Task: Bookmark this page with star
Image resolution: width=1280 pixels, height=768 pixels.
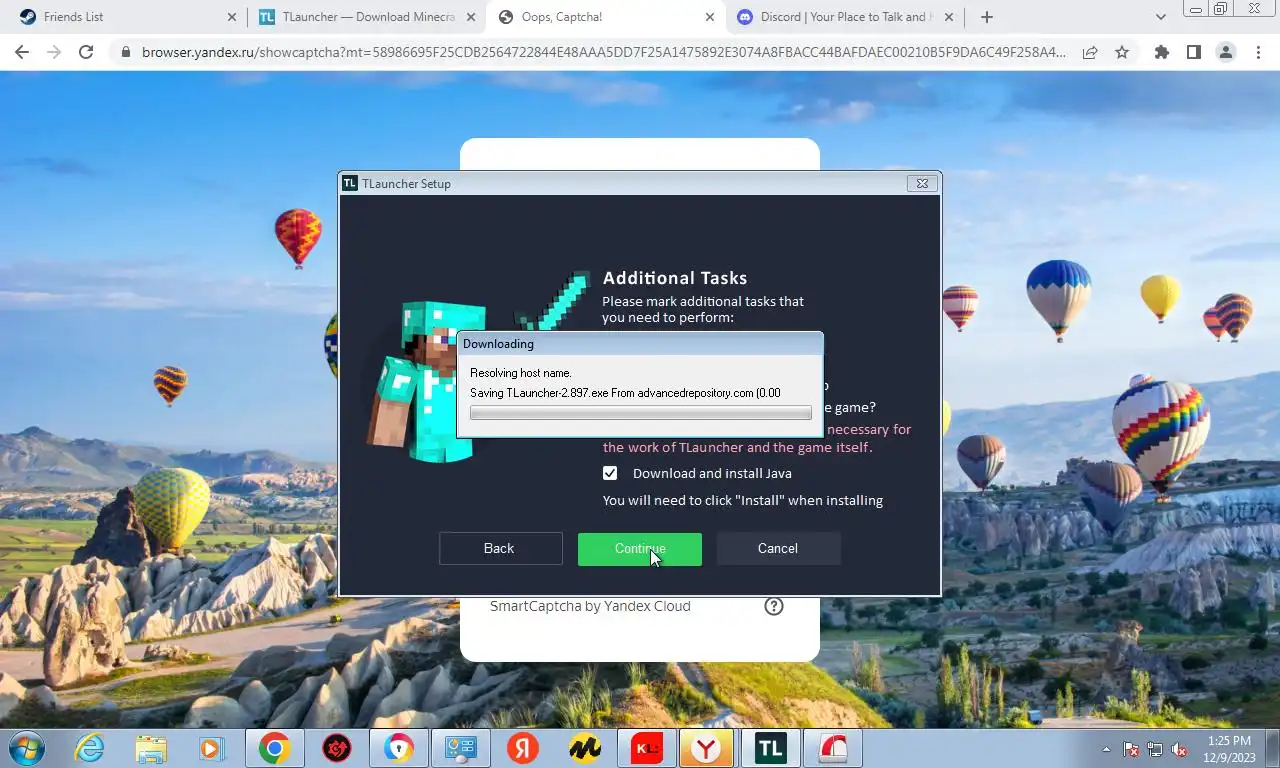Action: tap(1122, 52)
